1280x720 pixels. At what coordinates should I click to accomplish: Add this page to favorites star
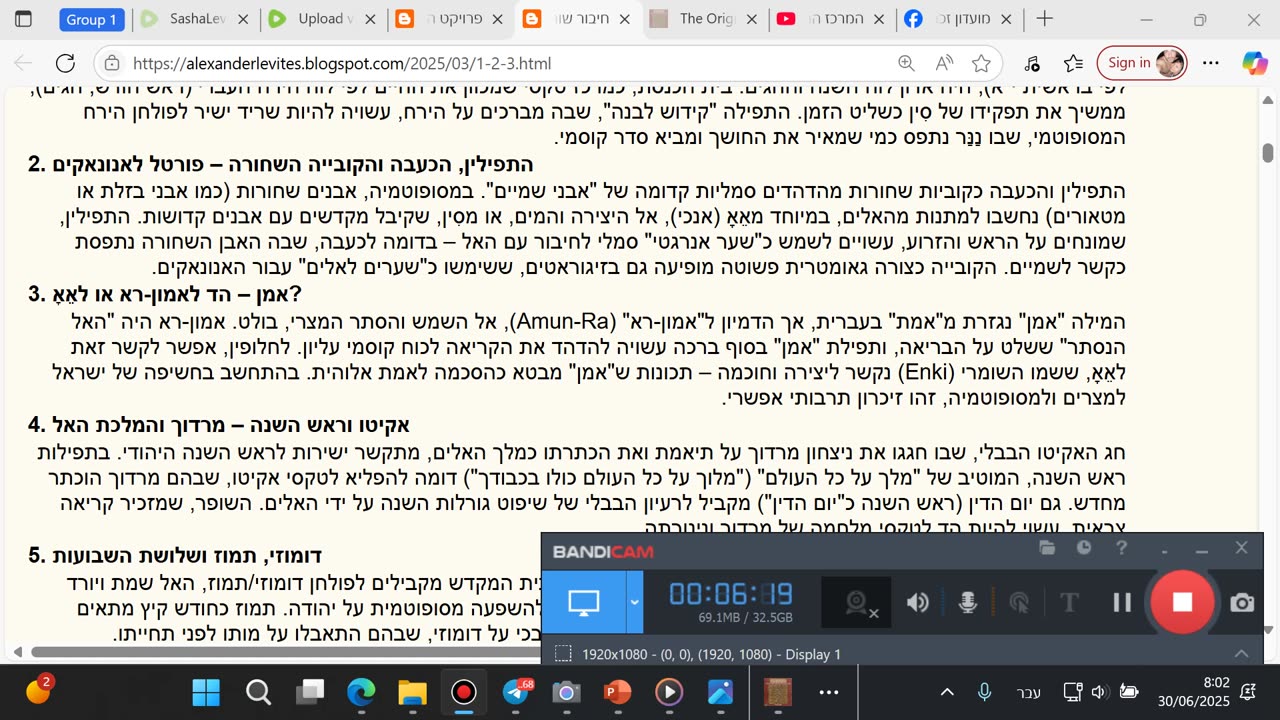pos(982,63)
